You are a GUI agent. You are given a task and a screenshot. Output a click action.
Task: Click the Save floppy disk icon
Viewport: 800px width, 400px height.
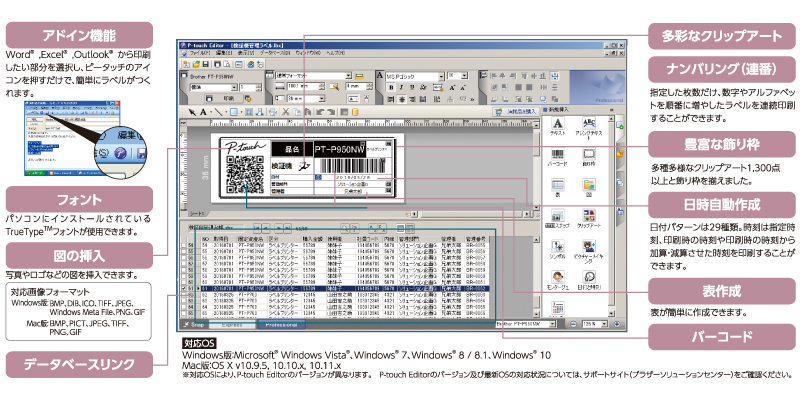(x=205, y=64)
